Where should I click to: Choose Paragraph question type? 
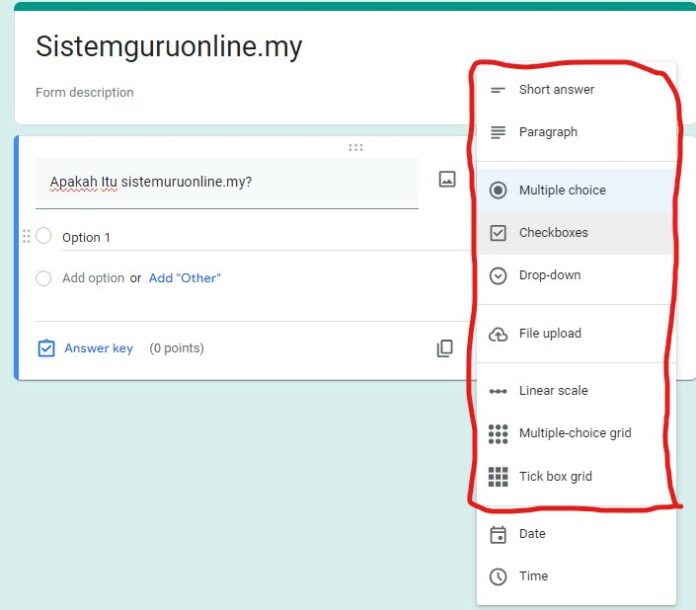point(576,132)
